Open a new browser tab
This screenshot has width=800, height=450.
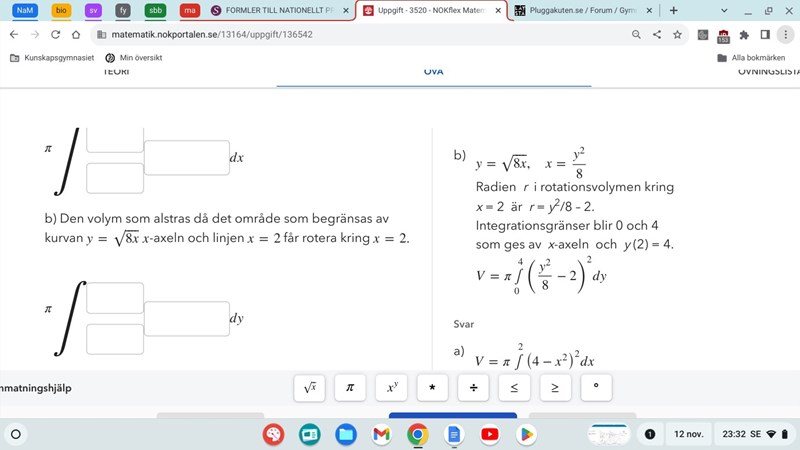(673, 10)
